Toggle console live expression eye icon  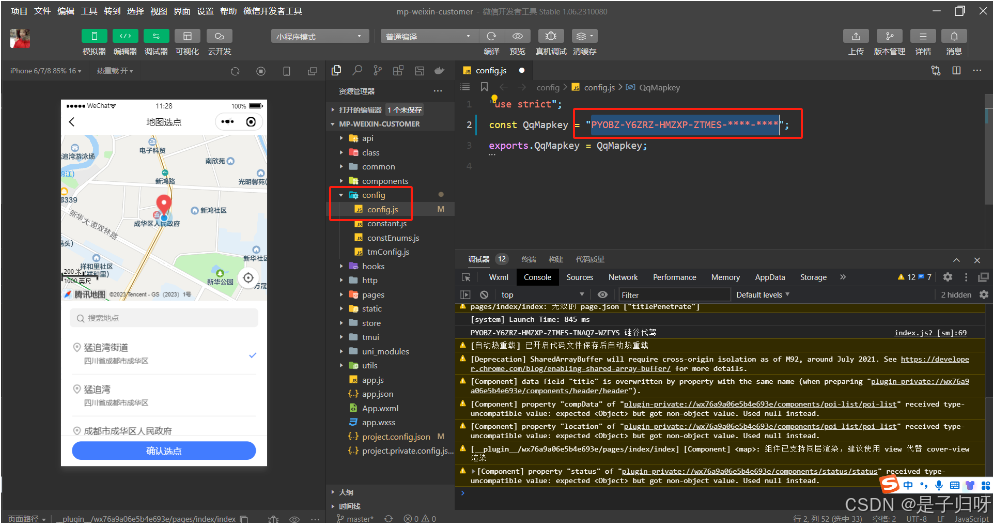pyautogui.click(x=602, y=295)
